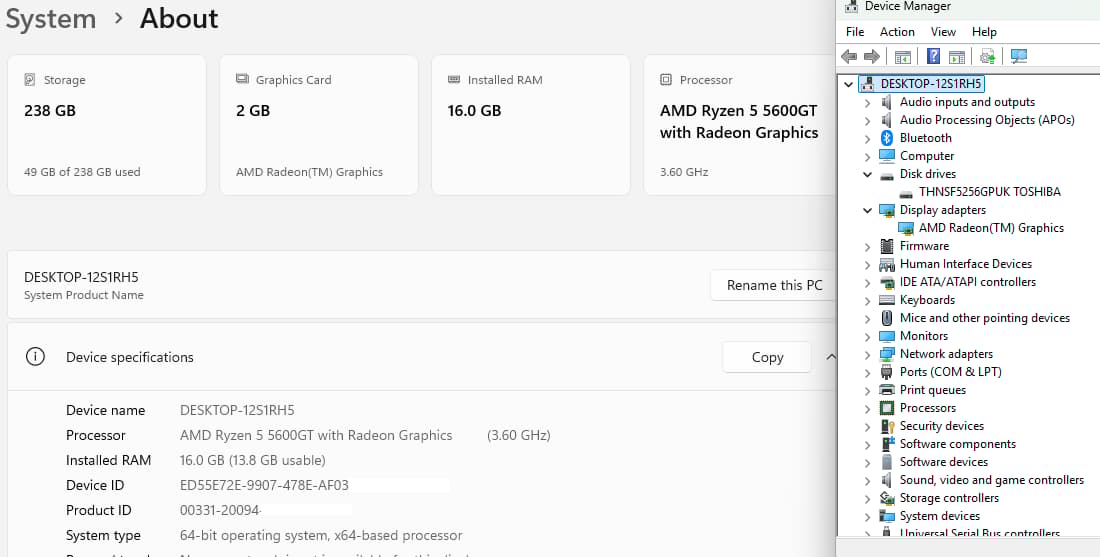Click the 16.0 GB (13.8 GB usable) value
This screenshot has height=557, width=1100.
tap(253, 460)
